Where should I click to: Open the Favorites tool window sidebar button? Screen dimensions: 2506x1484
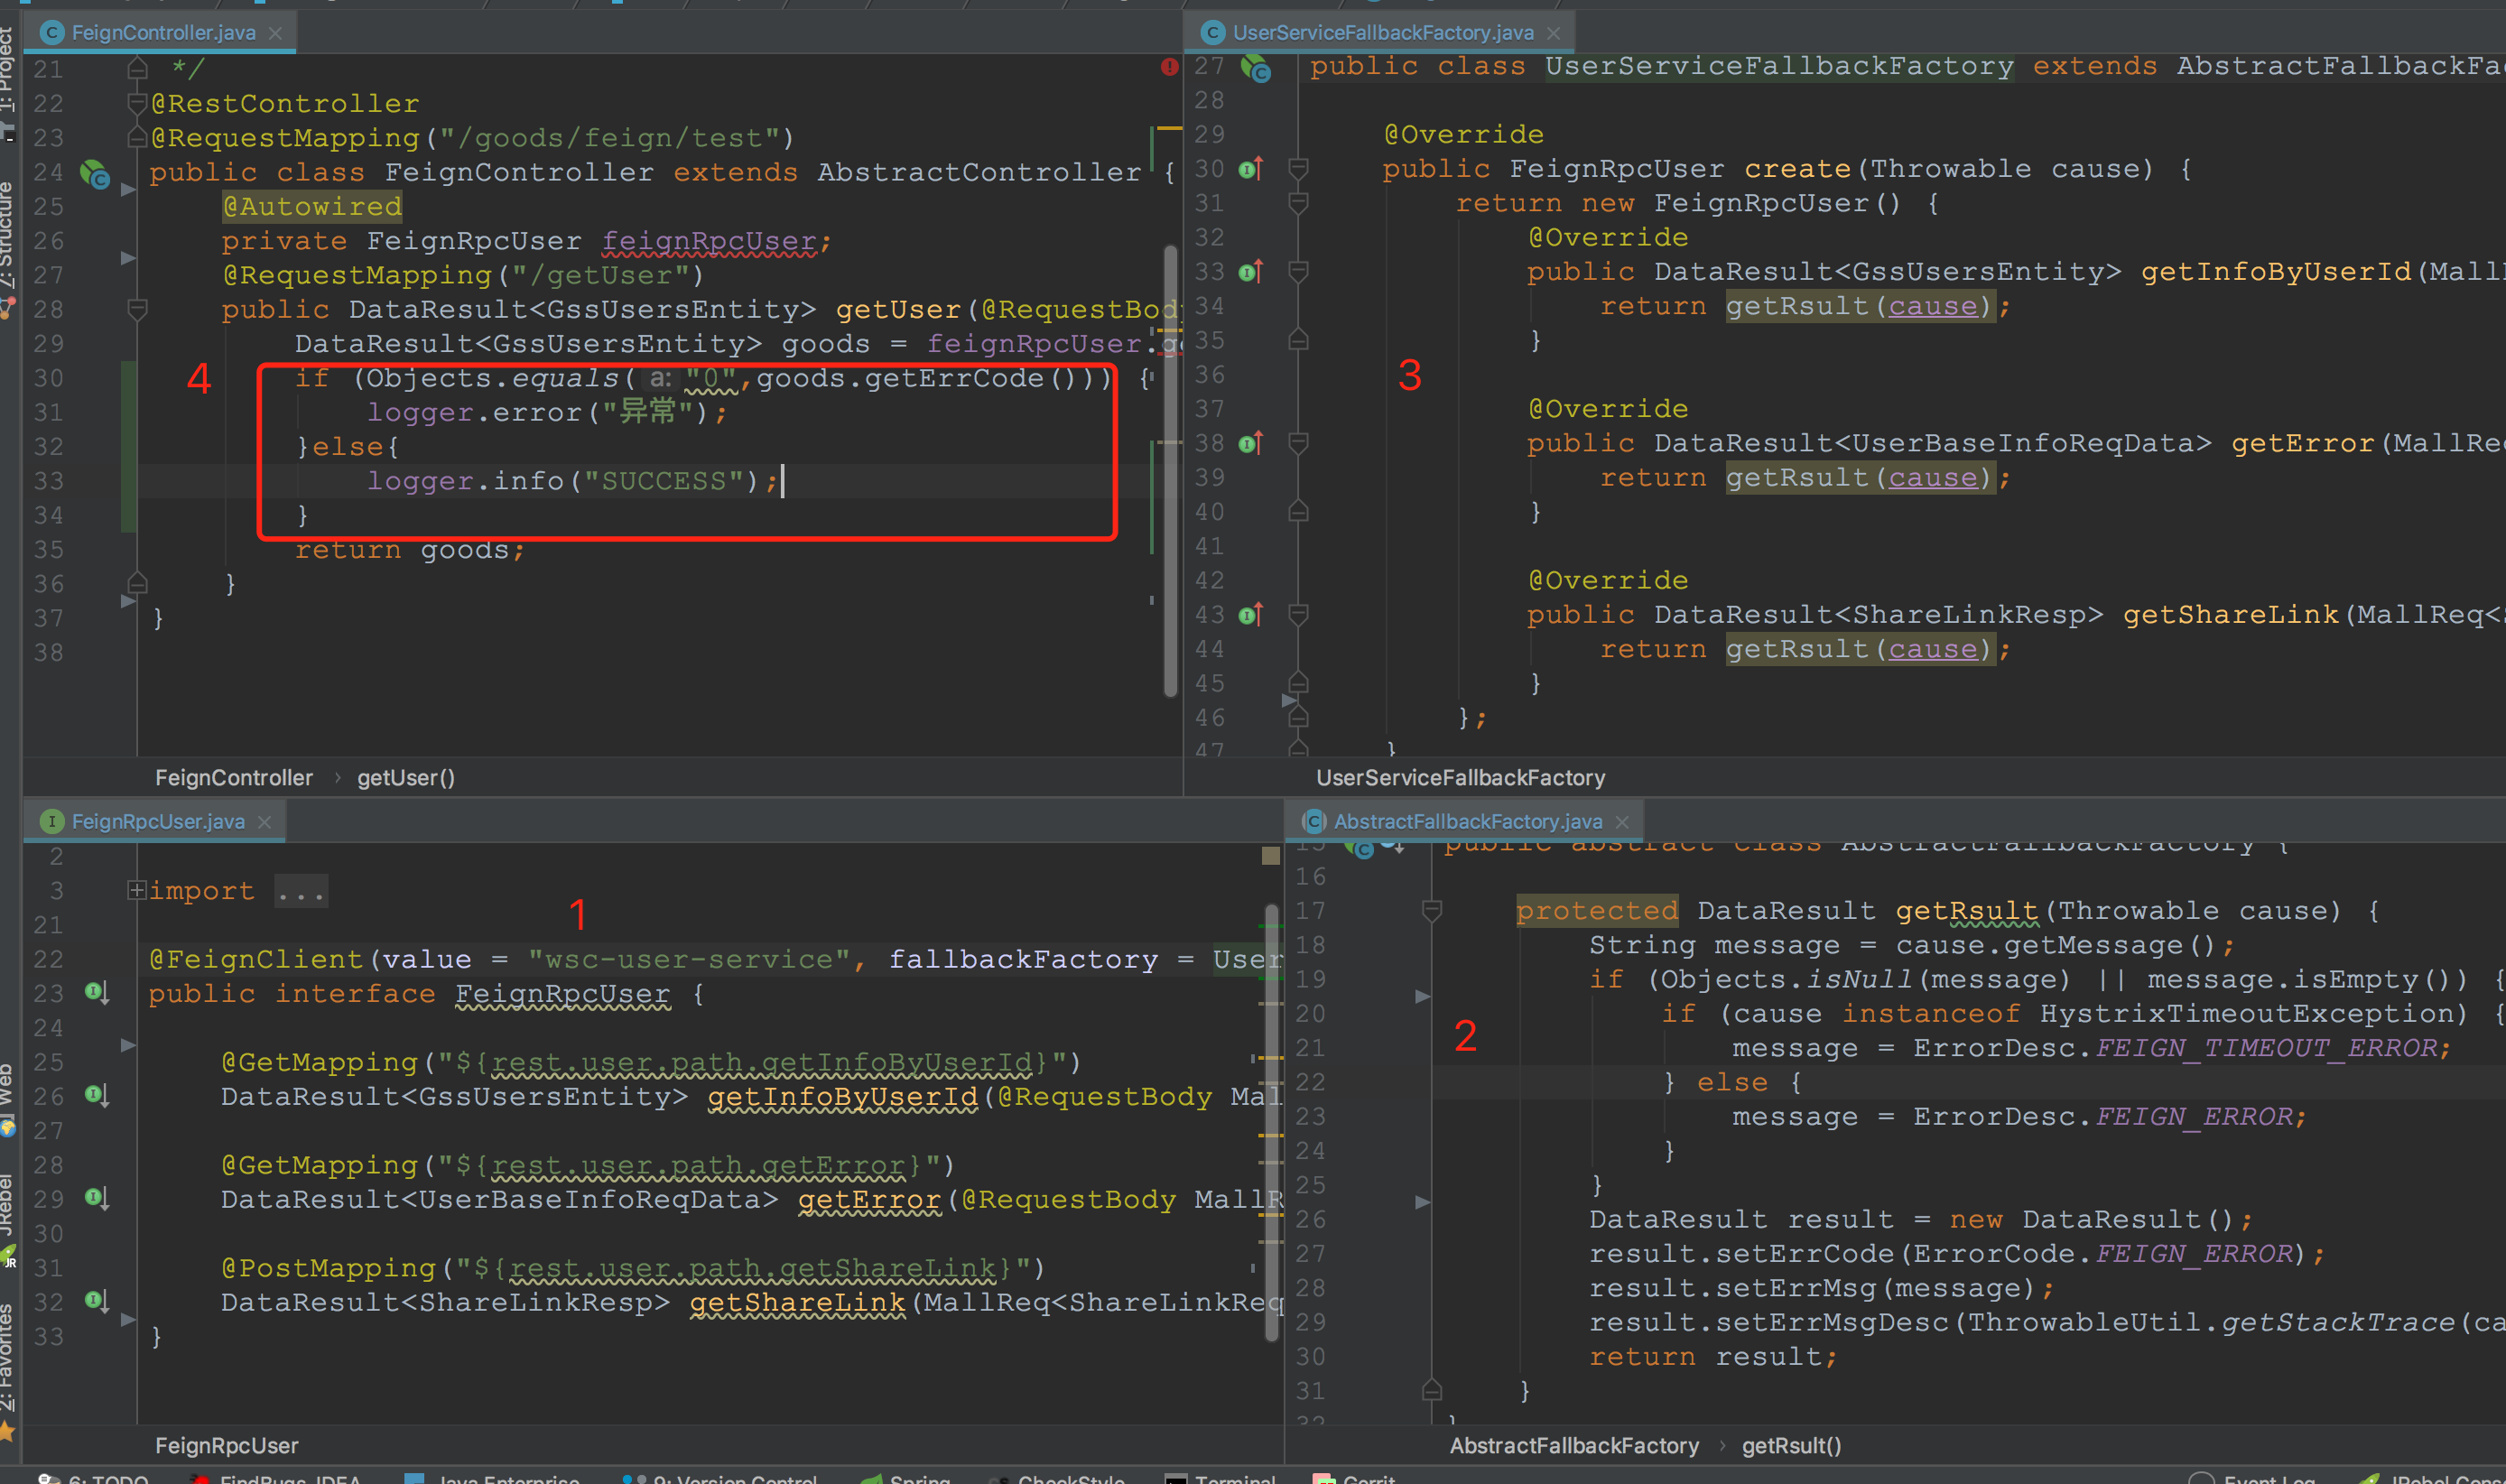point(8,1370)
